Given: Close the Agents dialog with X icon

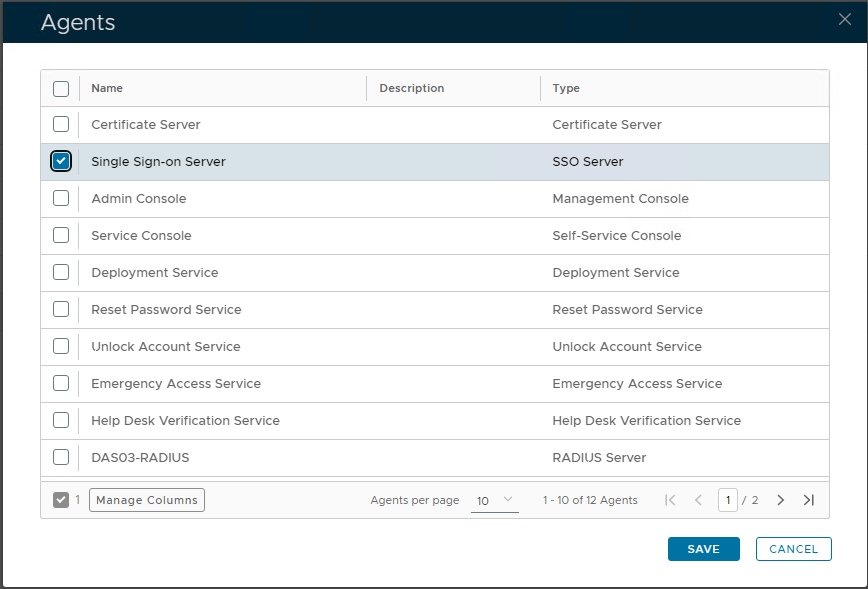Looking at the screenshot, I should 845,20.
